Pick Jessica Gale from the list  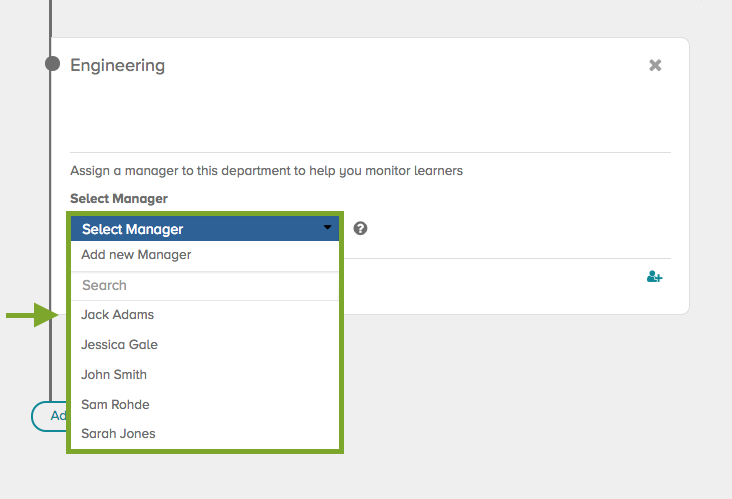coord(120,345)
